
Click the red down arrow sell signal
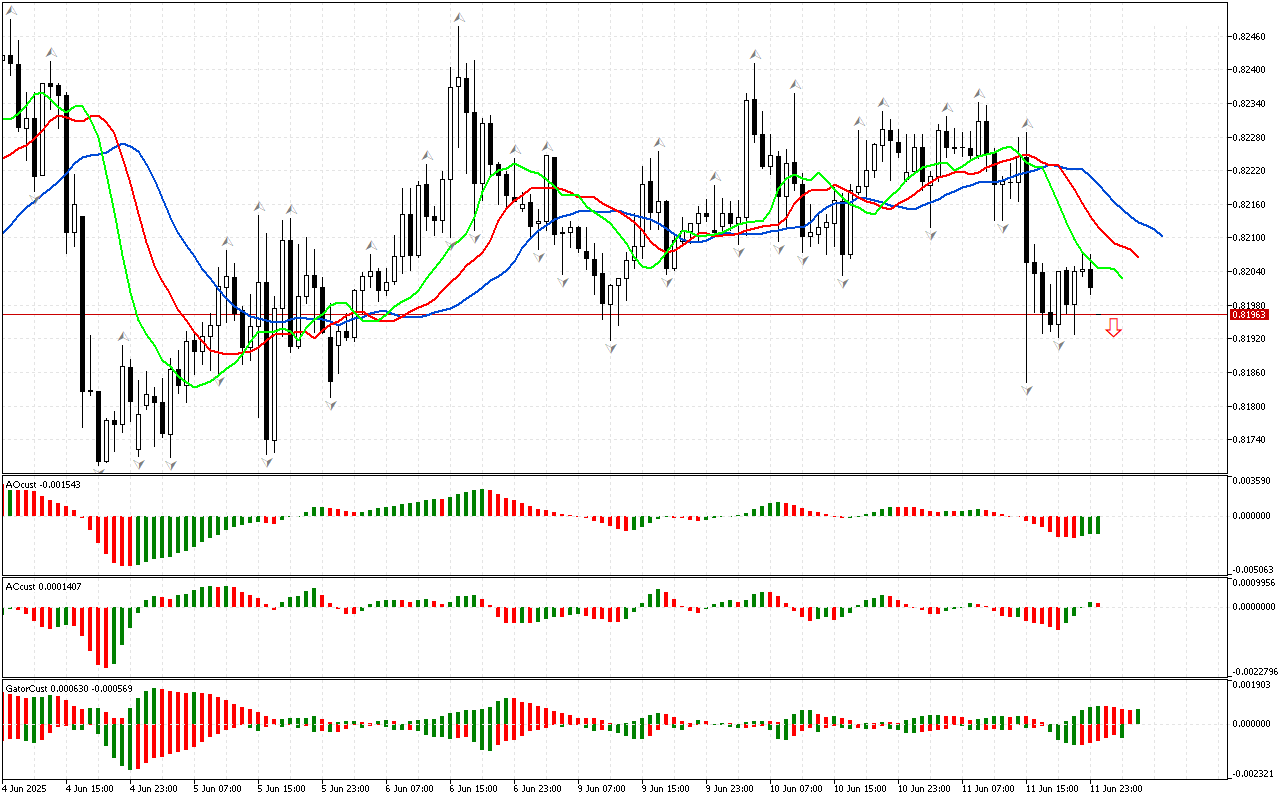pyautogui.click(x=1113, y=327)
